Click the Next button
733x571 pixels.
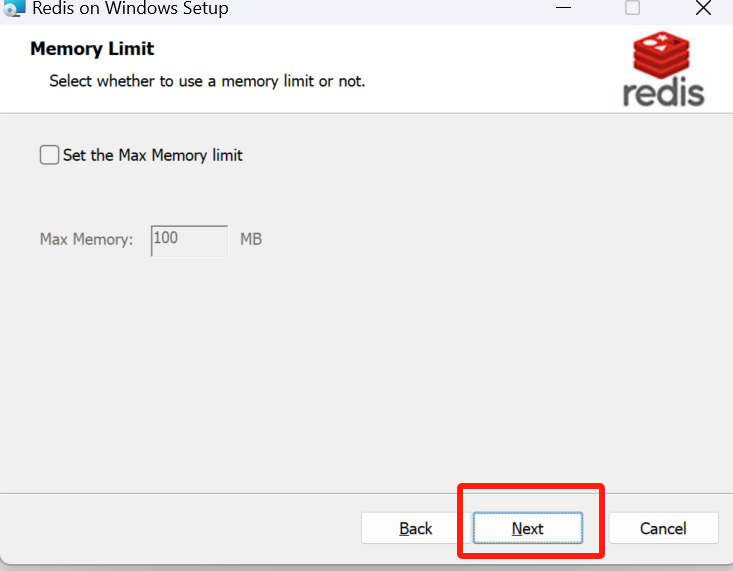click(527, 528)
